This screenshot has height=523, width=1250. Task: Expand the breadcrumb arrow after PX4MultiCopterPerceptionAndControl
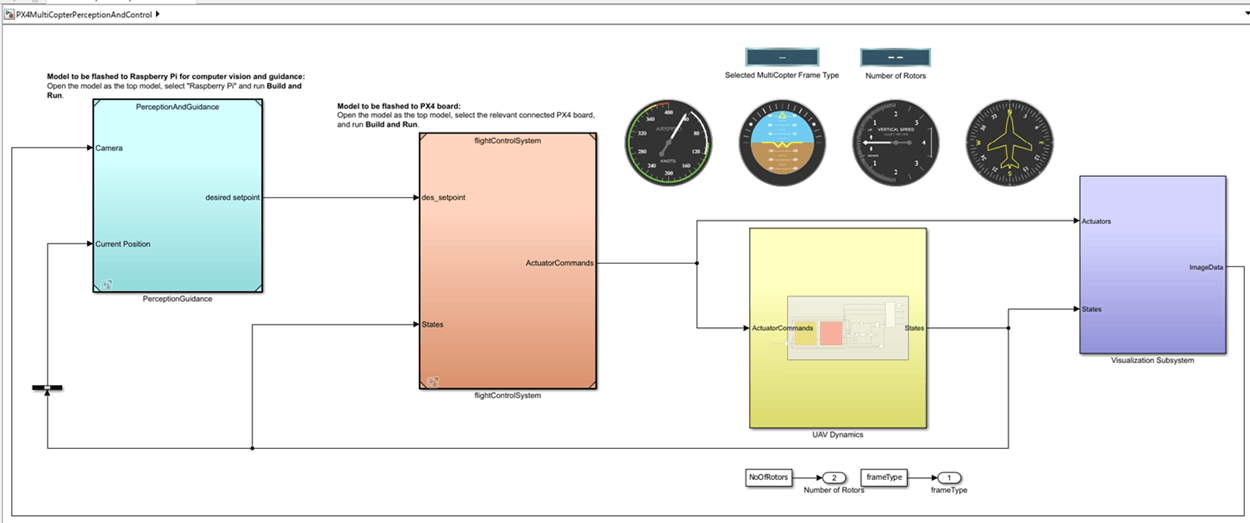pos(158,15)
